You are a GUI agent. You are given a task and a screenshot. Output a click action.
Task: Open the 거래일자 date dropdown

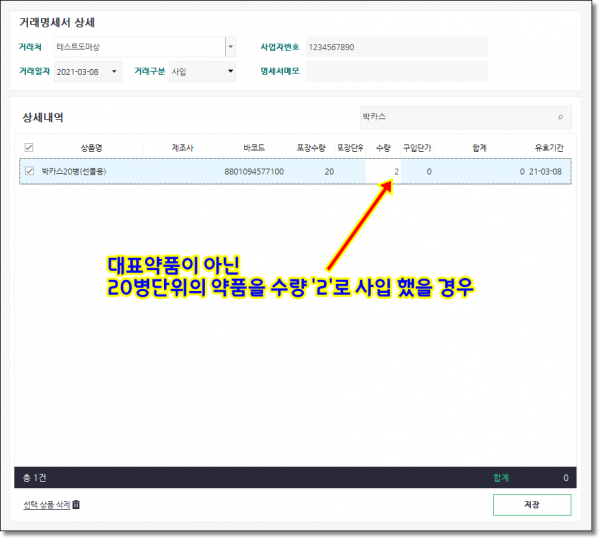[115, 71]
